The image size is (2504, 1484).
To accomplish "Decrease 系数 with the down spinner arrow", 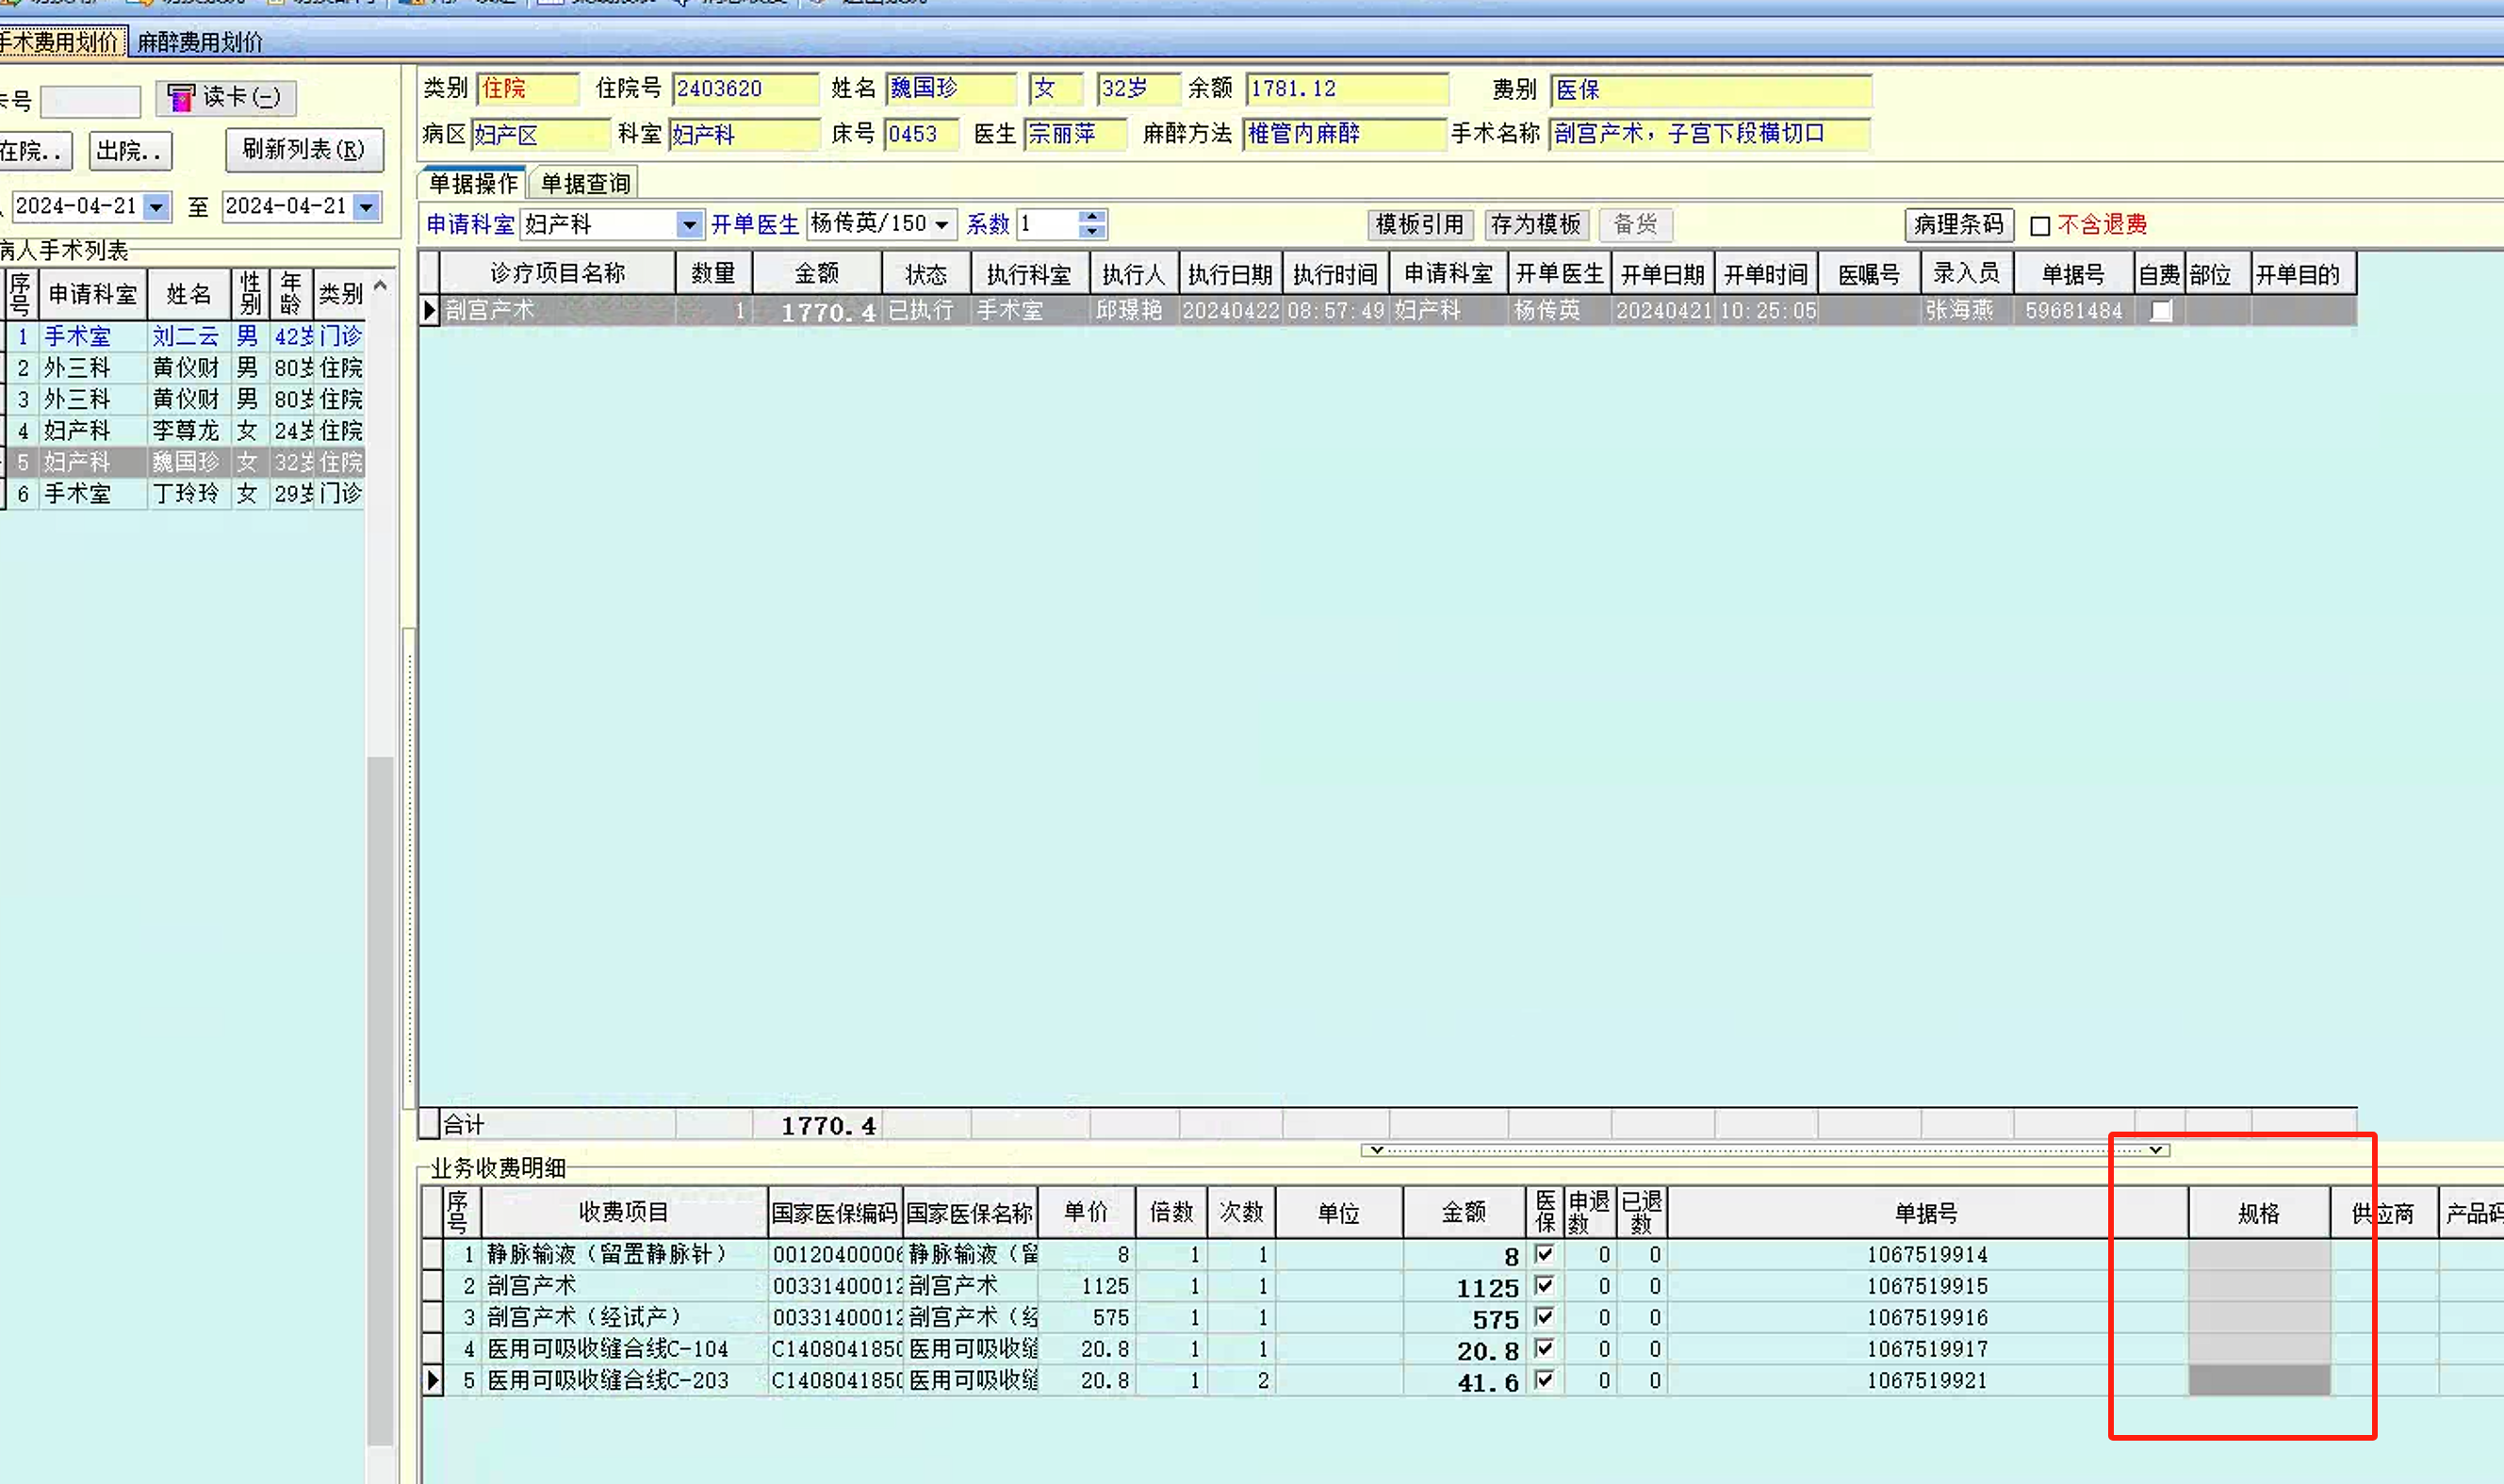I will (x=1093, y=232).
